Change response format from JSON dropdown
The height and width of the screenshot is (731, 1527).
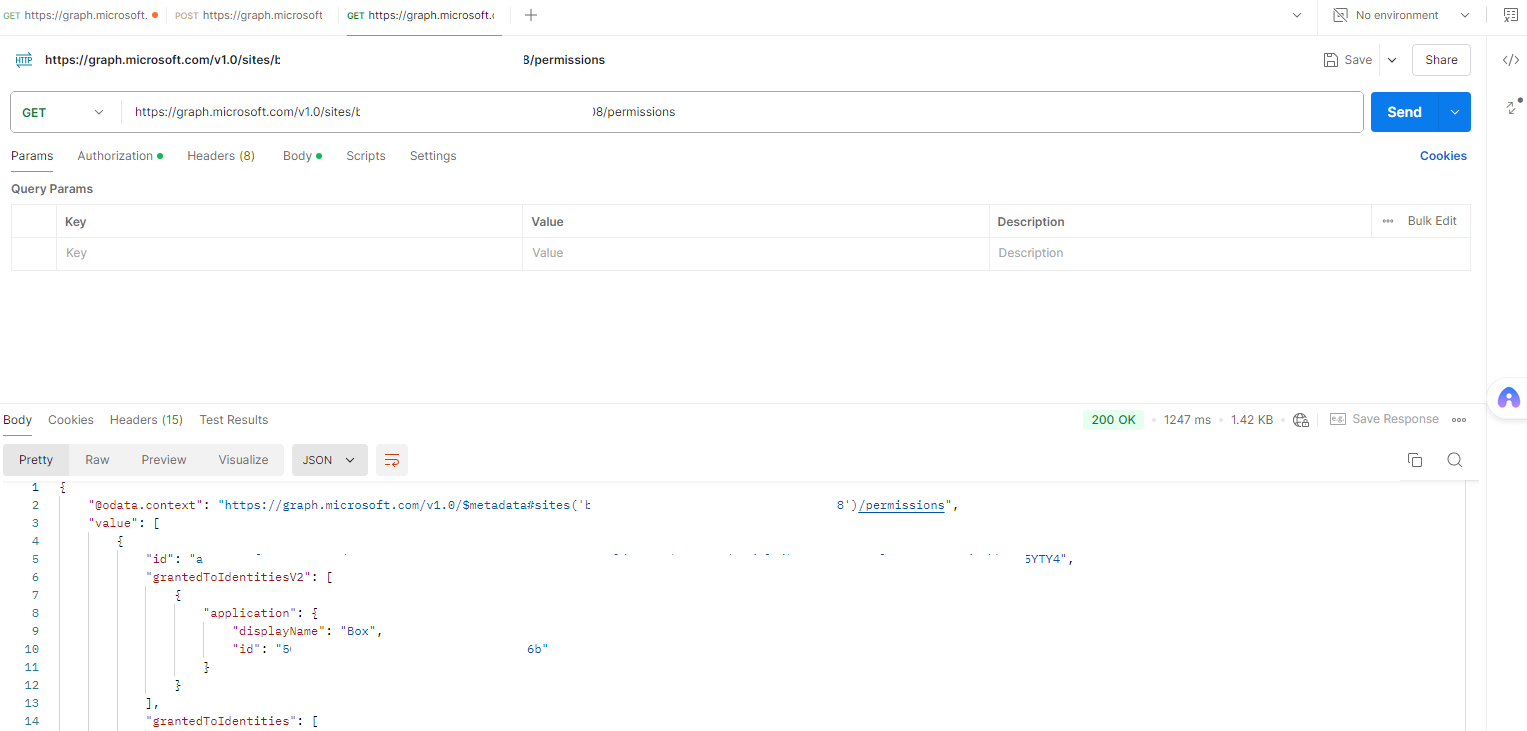click(329, 459)
